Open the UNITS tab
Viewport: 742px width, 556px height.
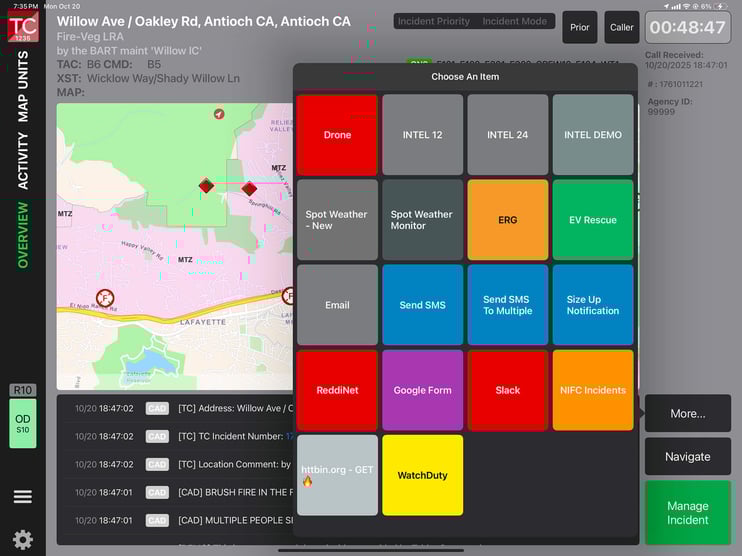(x=23, y=70)
